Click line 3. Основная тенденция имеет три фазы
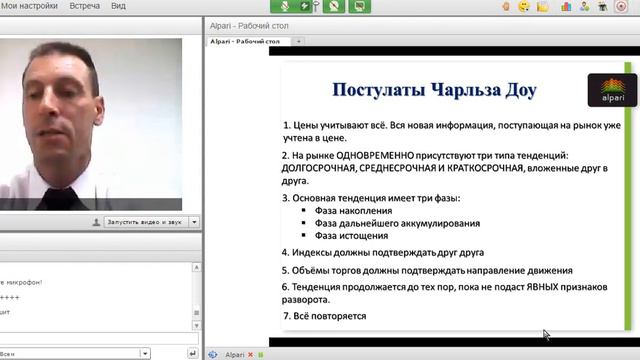Viewport: 640px width, 360px height. 371,198
